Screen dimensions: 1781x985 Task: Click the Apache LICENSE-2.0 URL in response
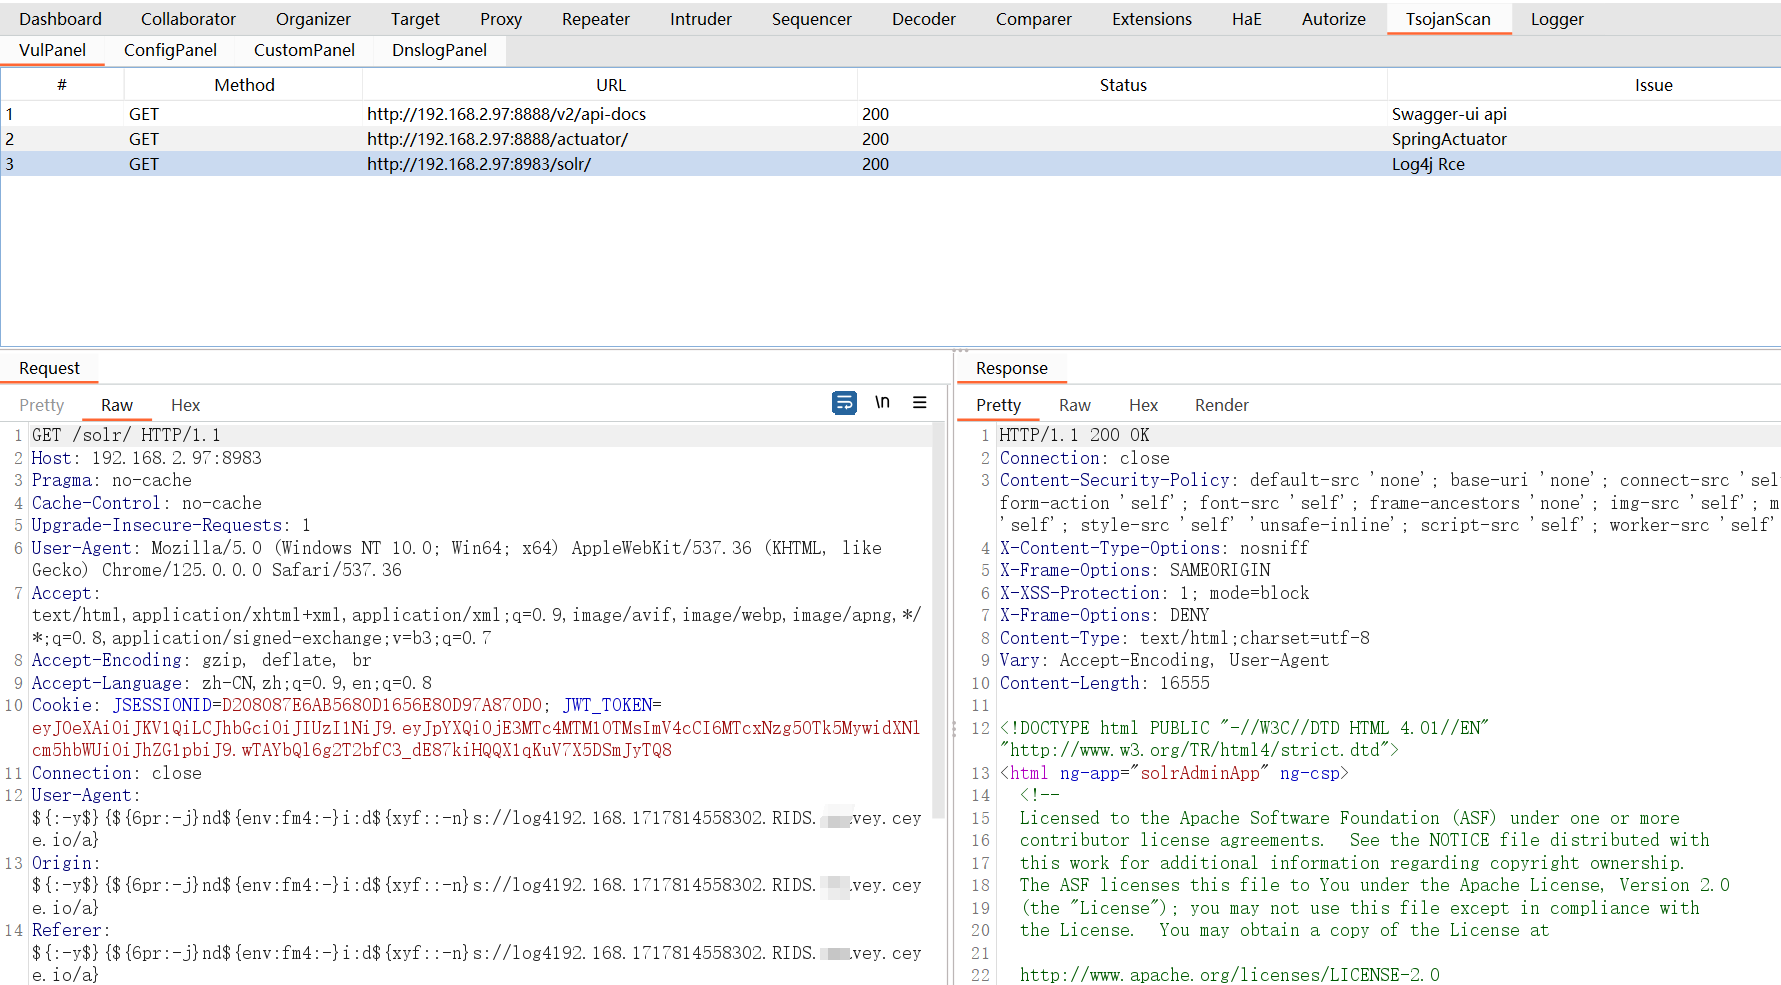pos(1230,975)
